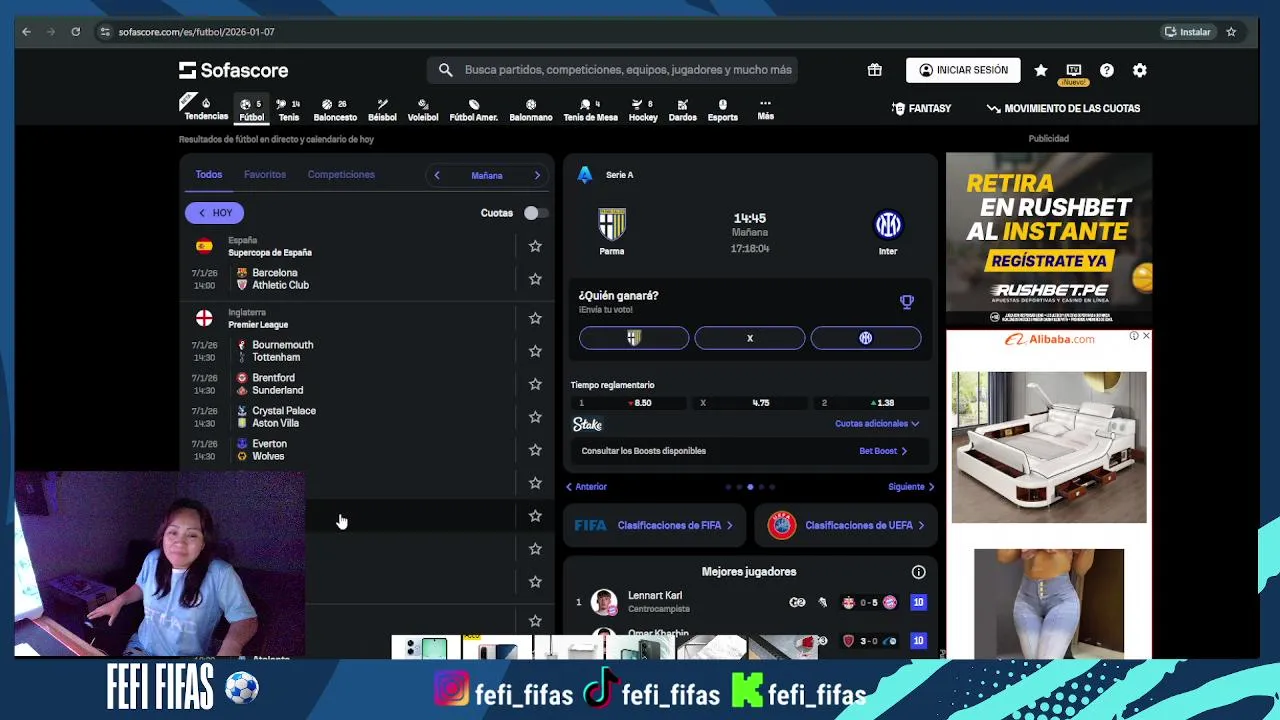Open the settings gear icon

(1140, 70)
